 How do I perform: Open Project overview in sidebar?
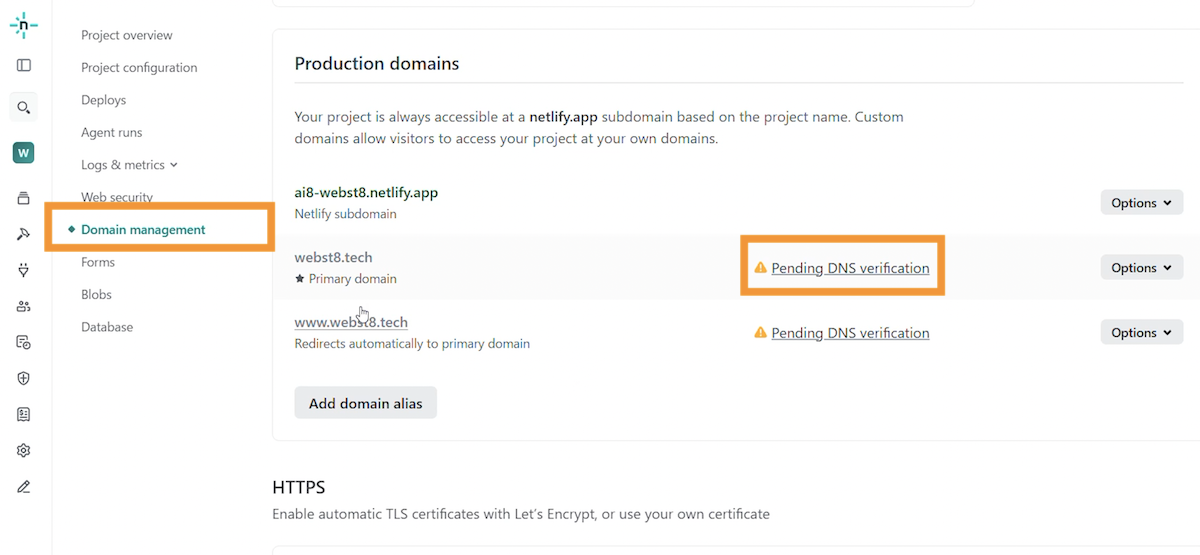(x=127, y=35)
